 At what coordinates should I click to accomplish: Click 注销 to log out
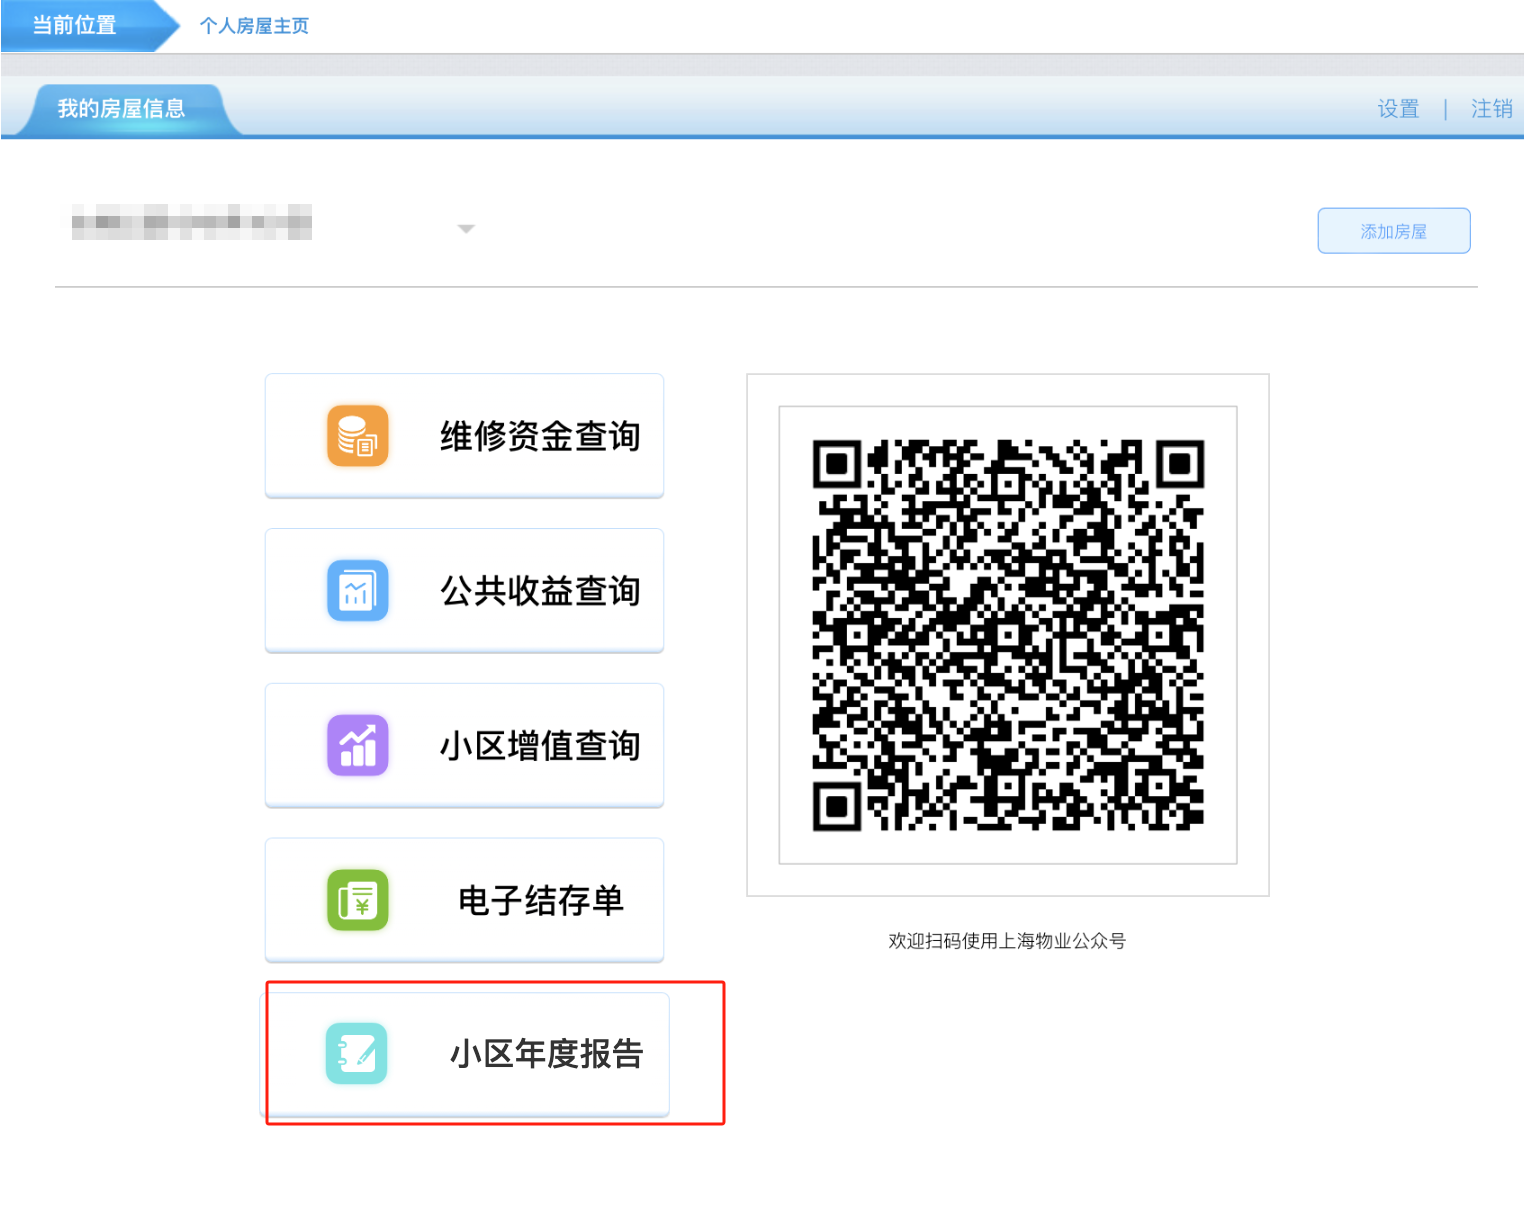click(1491, 108)
